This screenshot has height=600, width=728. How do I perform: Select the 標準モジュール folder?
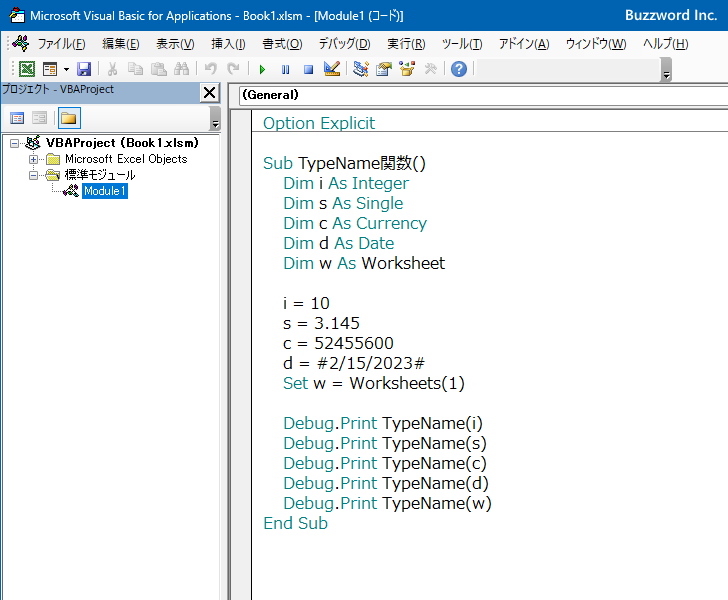pos(100,175)
